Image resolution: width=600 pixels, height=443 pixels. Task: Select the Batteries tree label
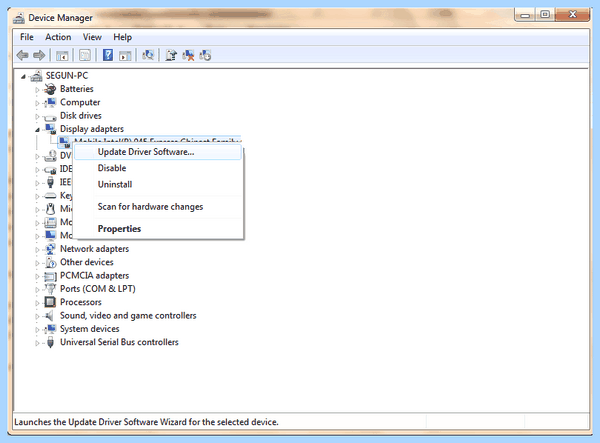tap(77, 89)
